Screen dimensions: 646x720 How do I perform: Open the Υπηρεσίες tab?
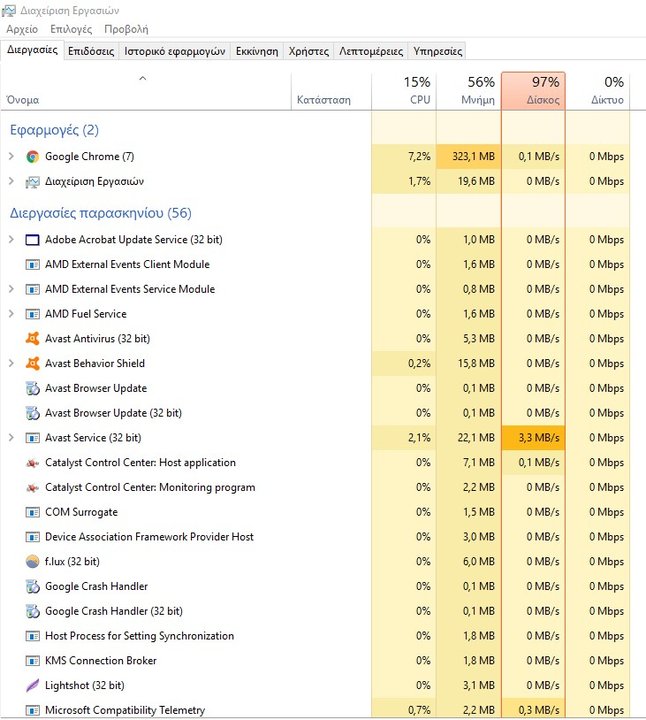pos(438,51)
